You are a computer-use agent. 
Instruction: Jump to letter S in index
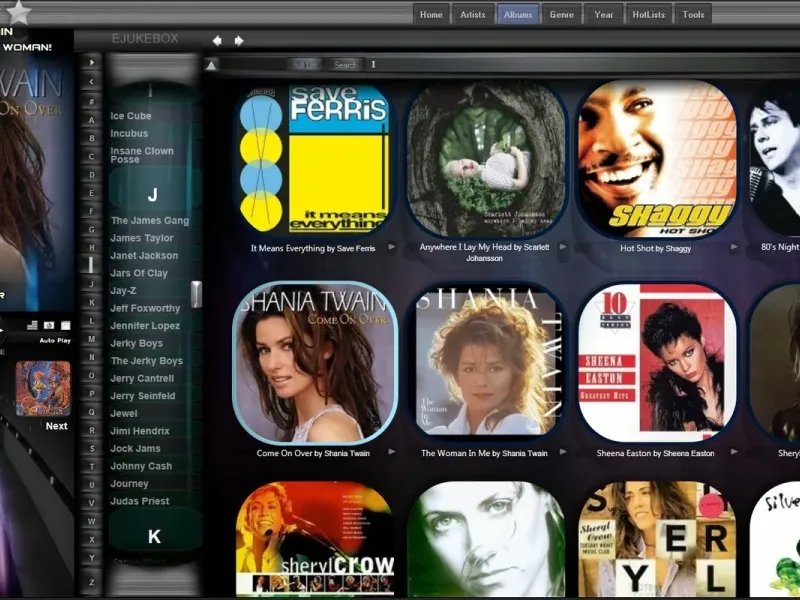92,448
